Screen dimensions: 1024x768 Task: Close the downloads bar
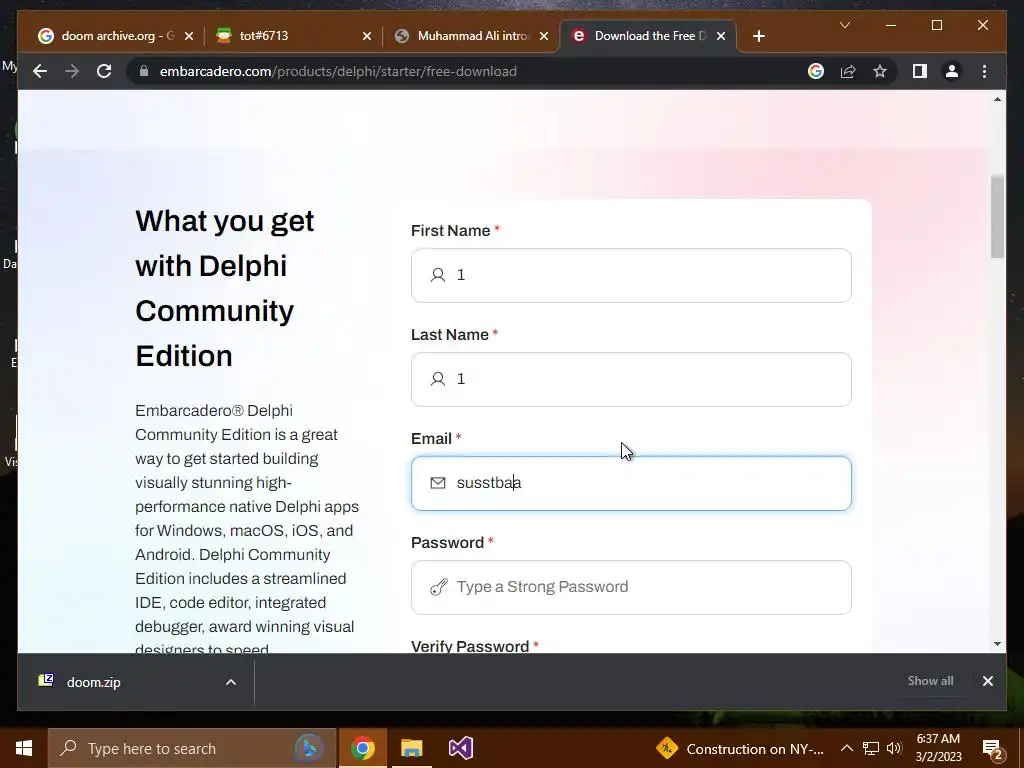(x=987, y=680)
